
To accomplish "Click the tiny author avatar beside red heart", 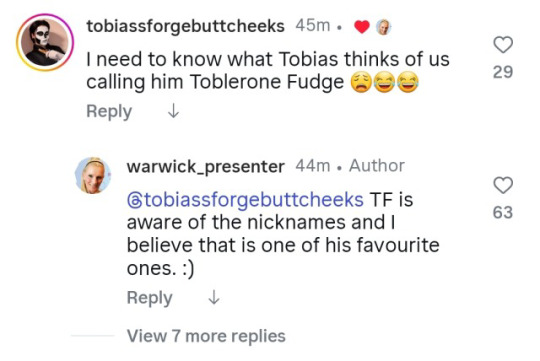I will [x=383, y=27].
